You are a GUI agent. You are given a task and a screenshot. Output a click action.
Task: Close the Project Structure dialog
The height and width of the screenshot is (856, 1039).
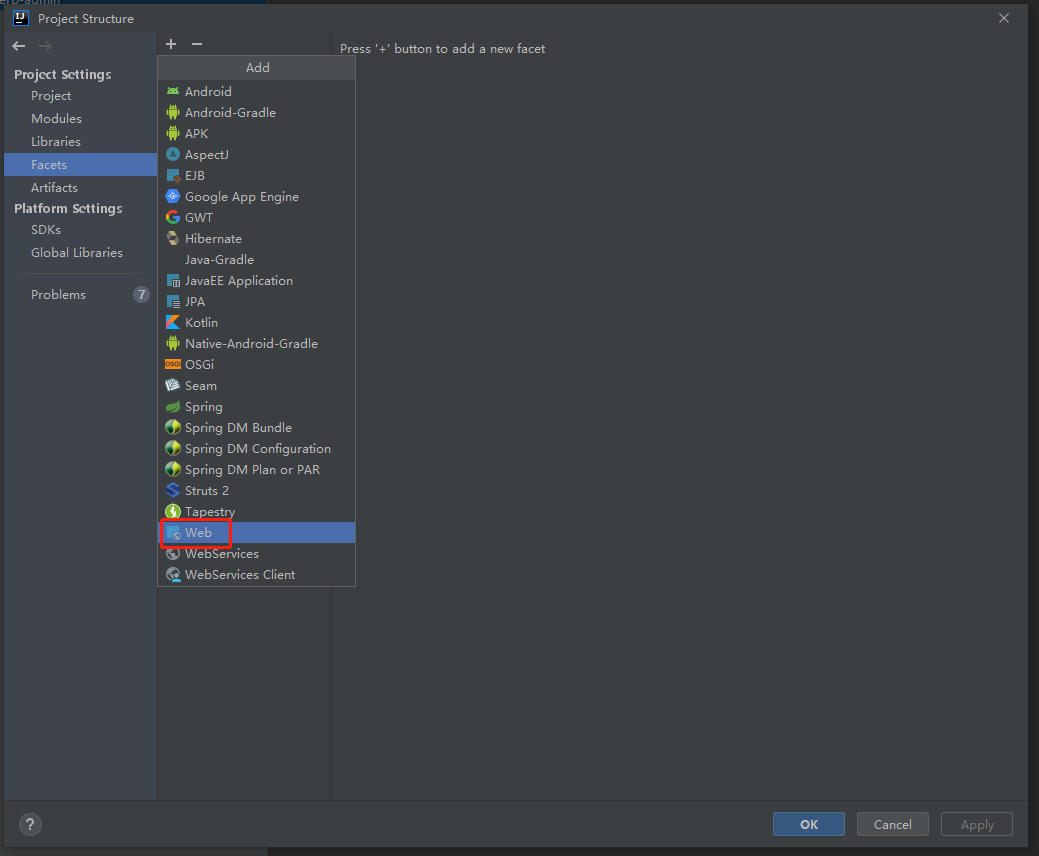click(1004, 18)
